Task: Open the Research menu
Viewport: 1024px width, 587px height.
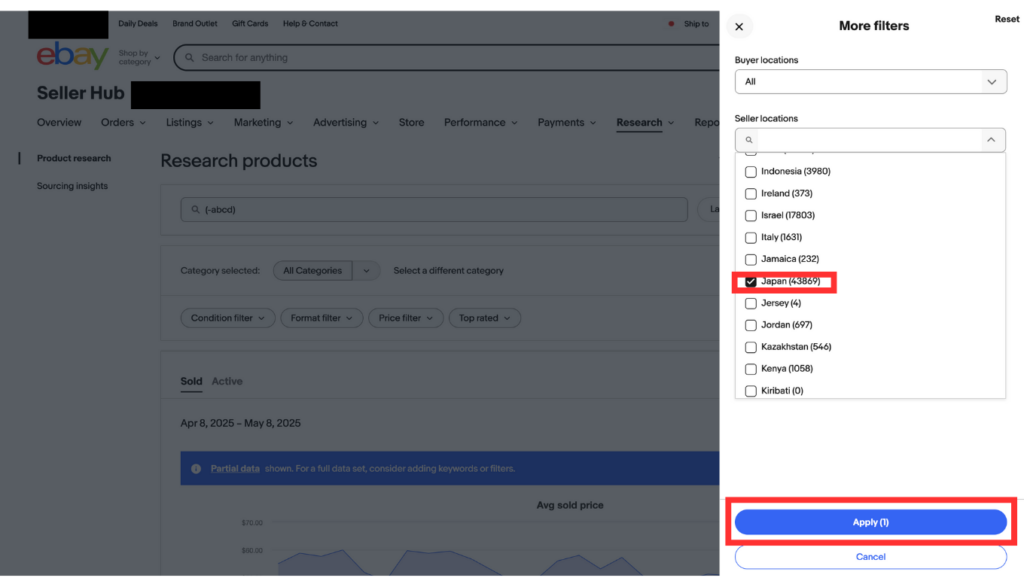Action: tap(645, 123)
